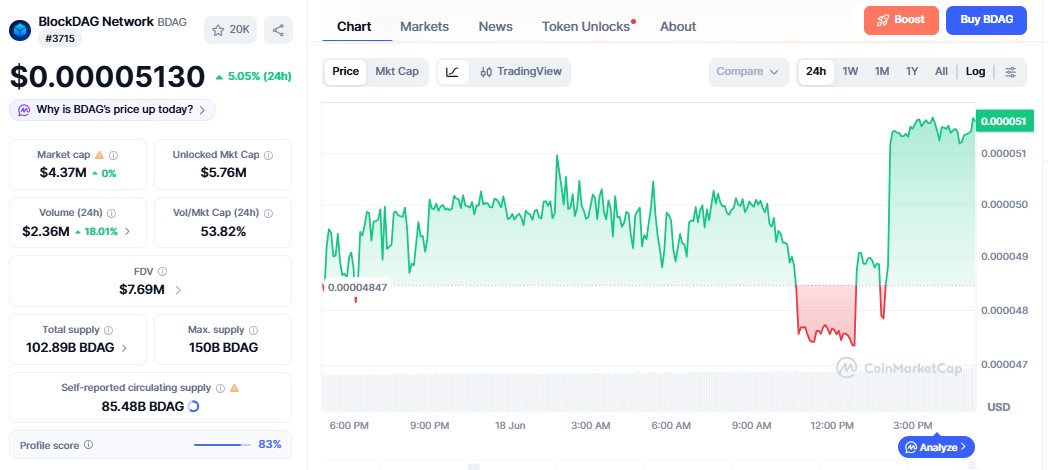Click the 0.00004847 baseline price label
The height and width of the screenshot is (470, 1048).
[356, 287]
